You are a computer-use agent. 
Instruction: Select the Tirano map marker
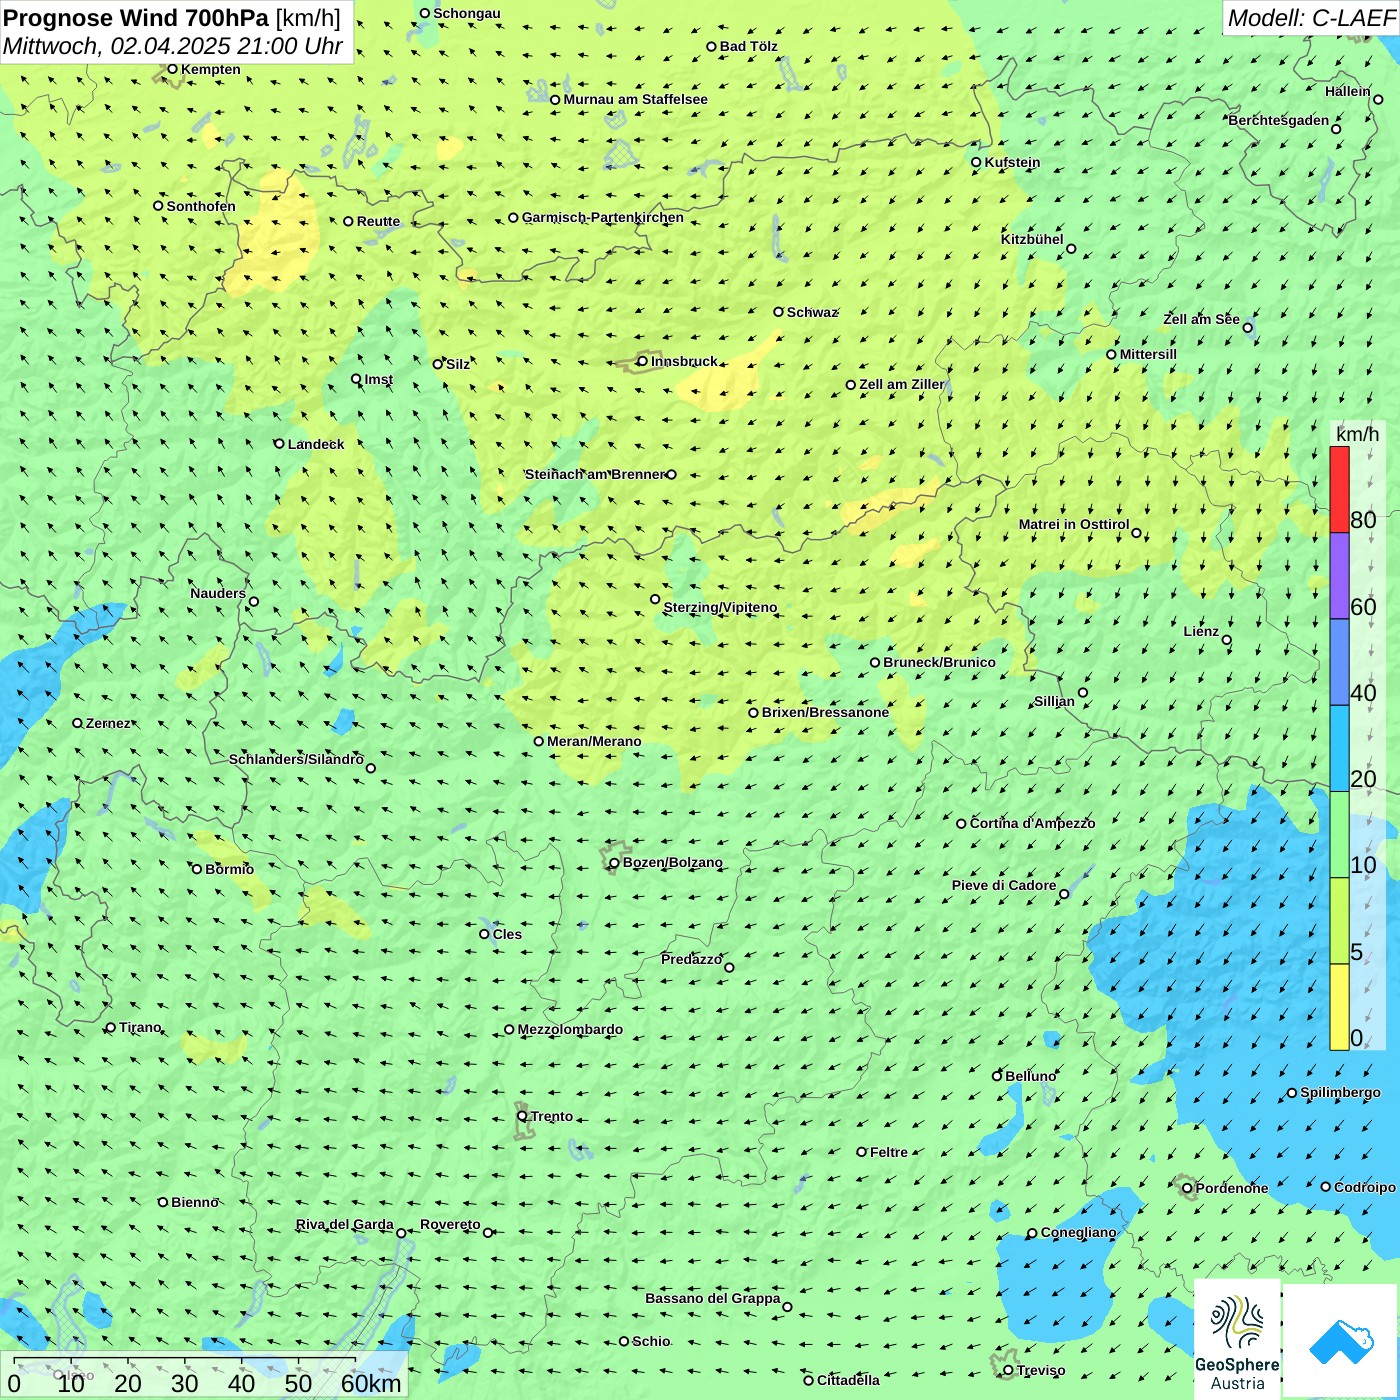coord(111,1027)
